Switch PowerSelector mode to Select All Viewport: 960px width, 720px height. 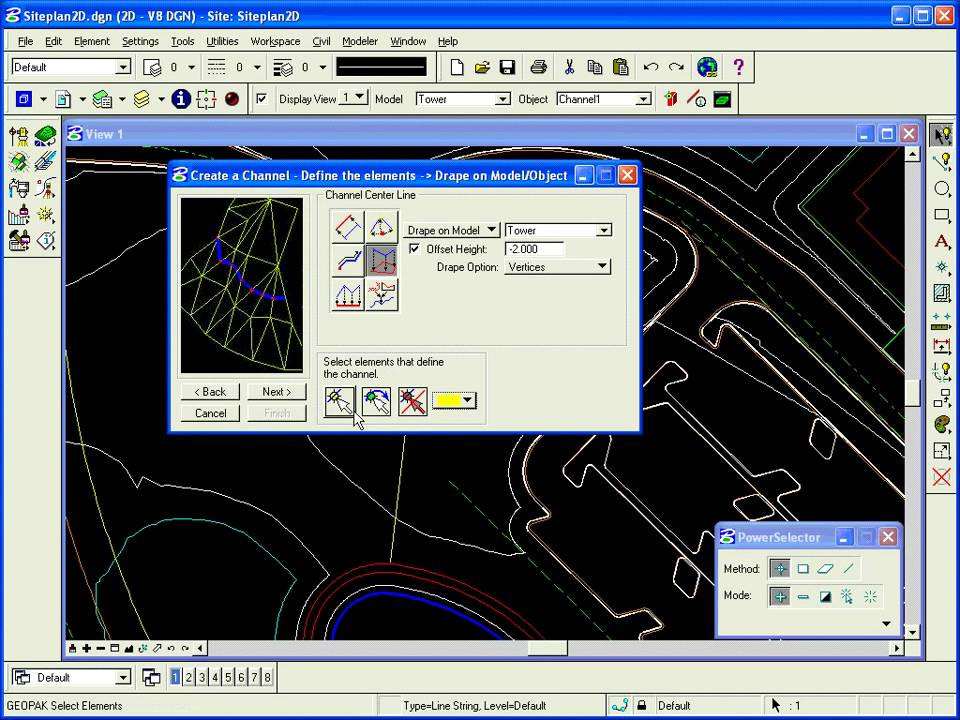click(847, 596)
